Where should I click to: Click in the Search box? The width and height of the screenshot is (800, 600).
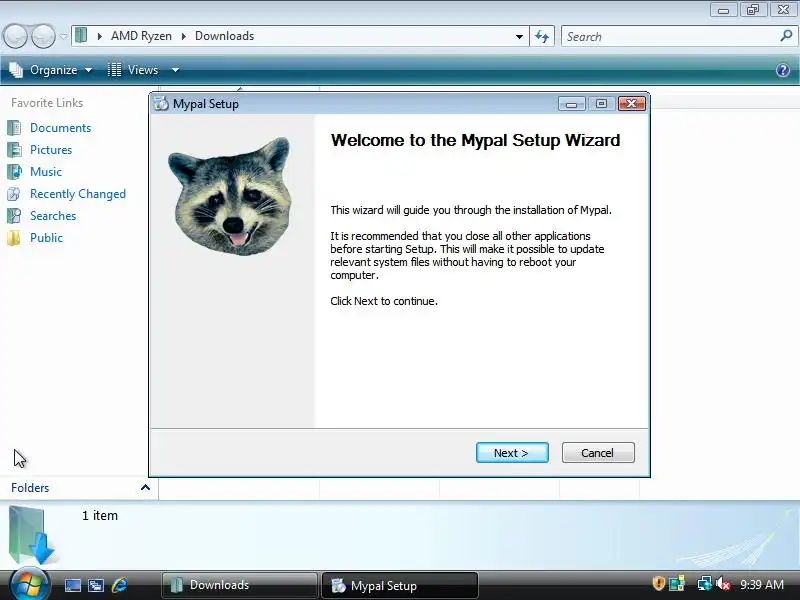tap(671, 36)
